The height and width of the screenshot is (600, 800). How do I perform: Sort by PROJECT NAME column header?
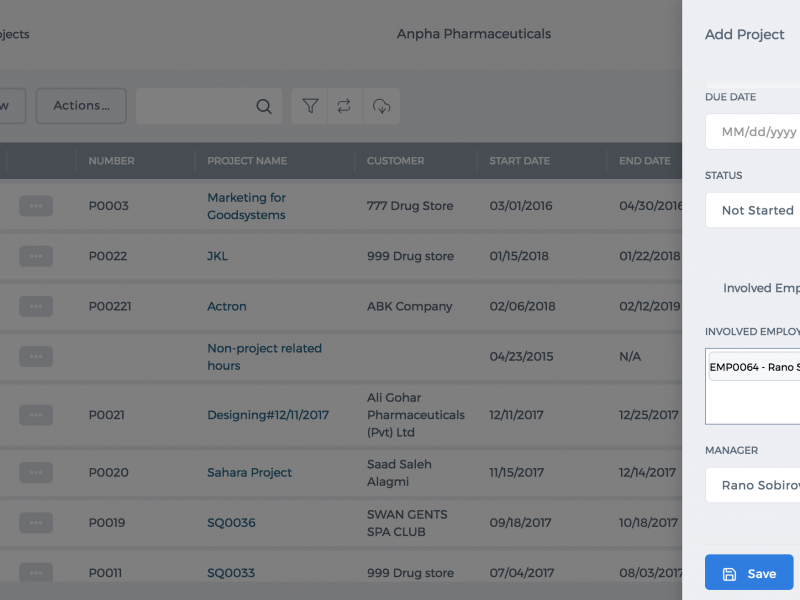coord(247,161)
